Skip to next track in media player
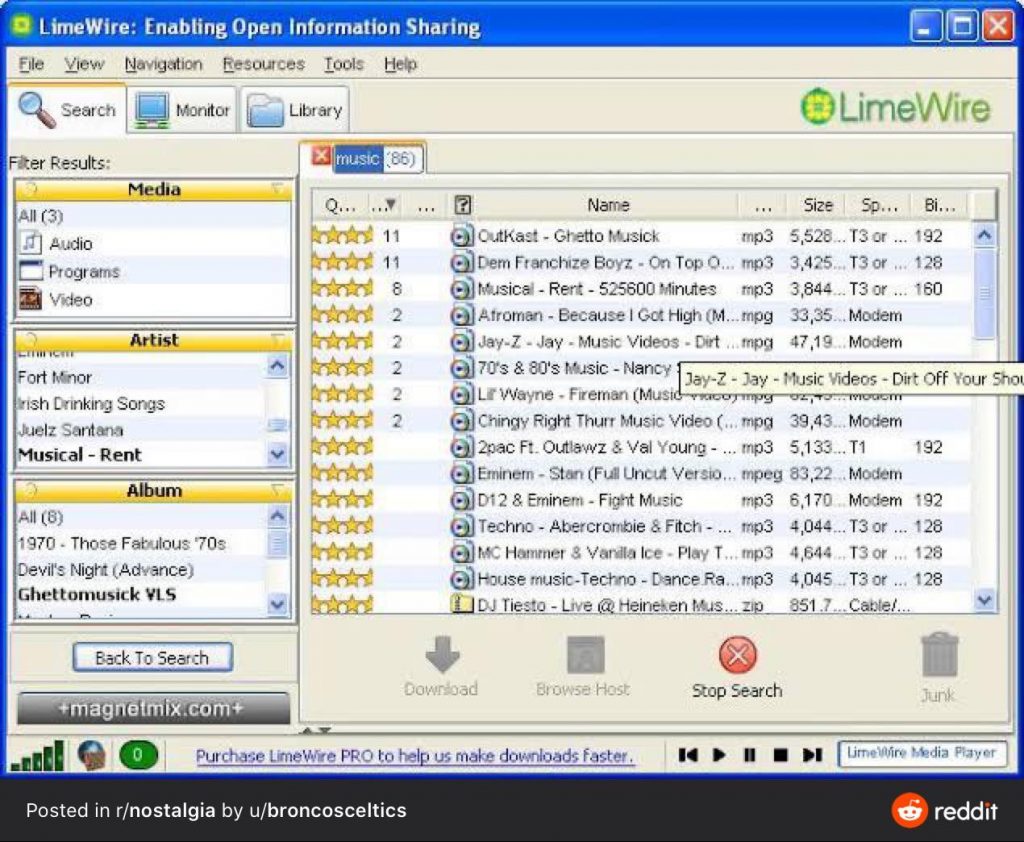The image size is (1024, 842). click(x=812, y=755)
